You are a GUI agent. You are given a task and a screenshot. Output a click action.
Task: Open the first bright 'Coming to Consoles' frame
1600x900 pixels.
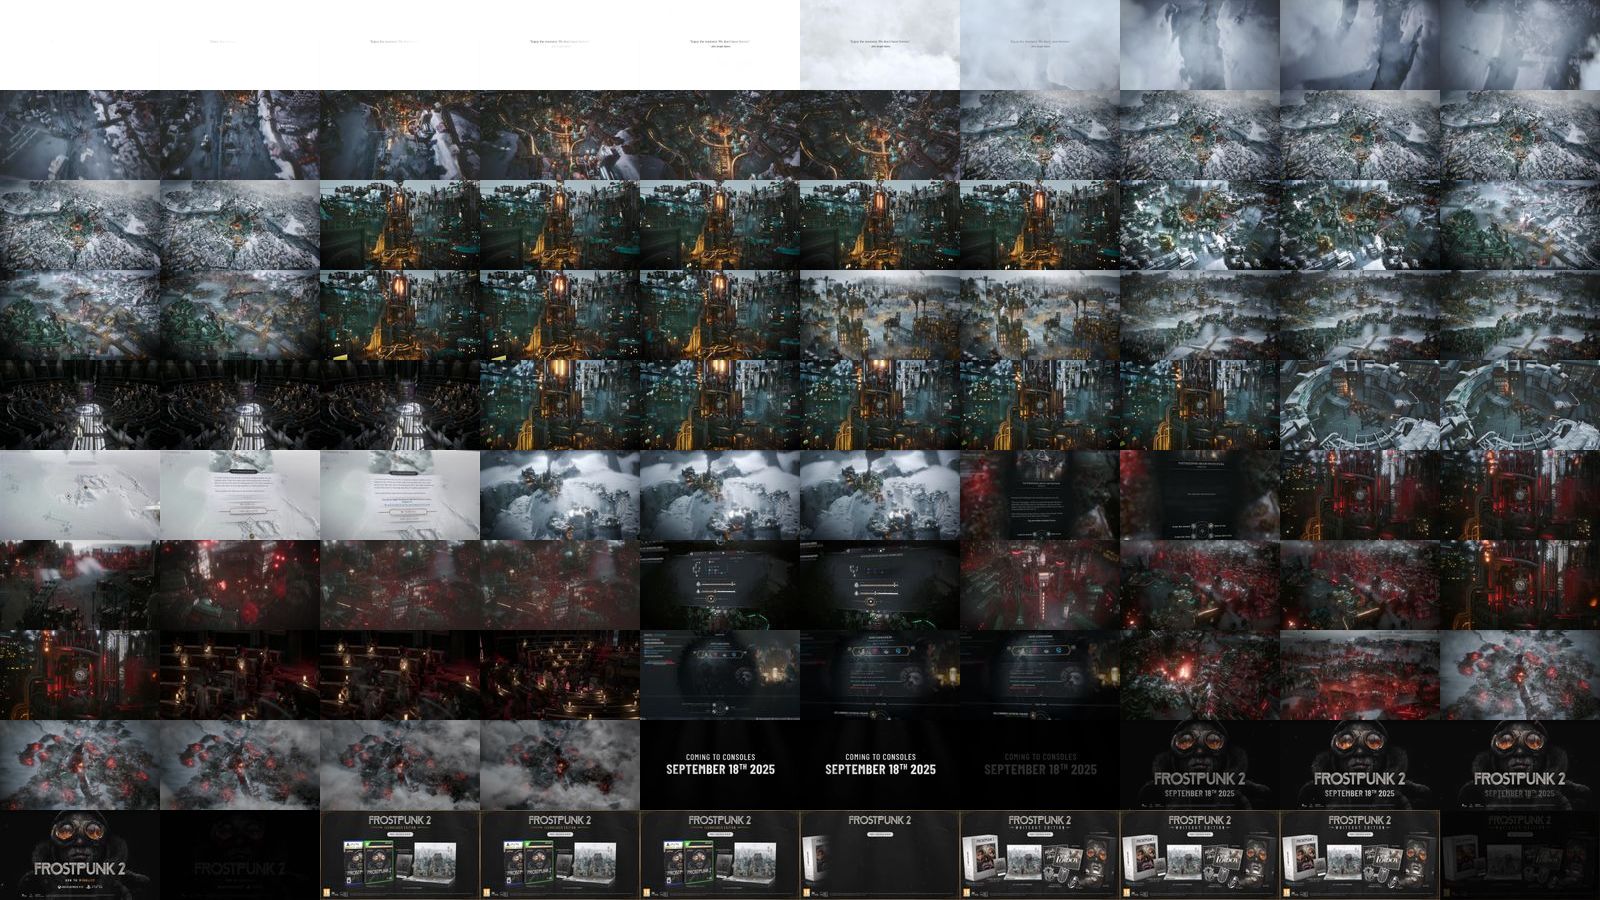[720, 765]
